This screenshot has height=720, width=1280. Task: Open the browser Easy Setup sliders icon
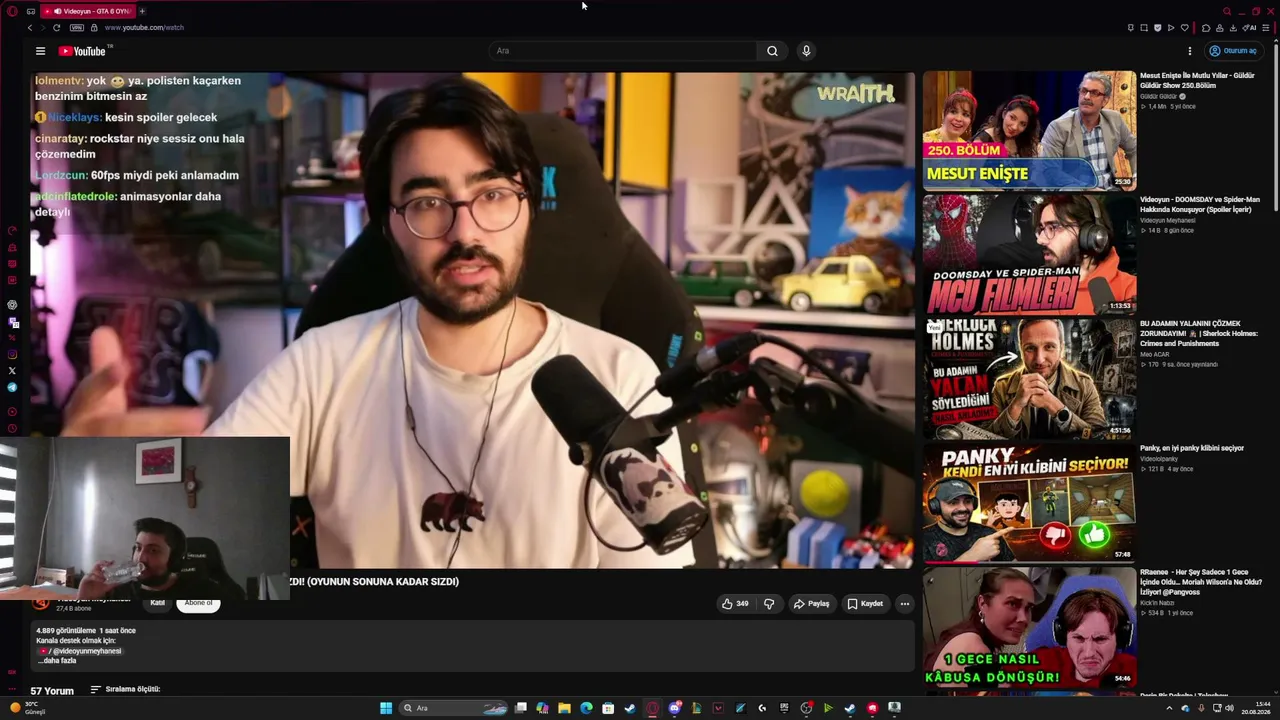1266,28
